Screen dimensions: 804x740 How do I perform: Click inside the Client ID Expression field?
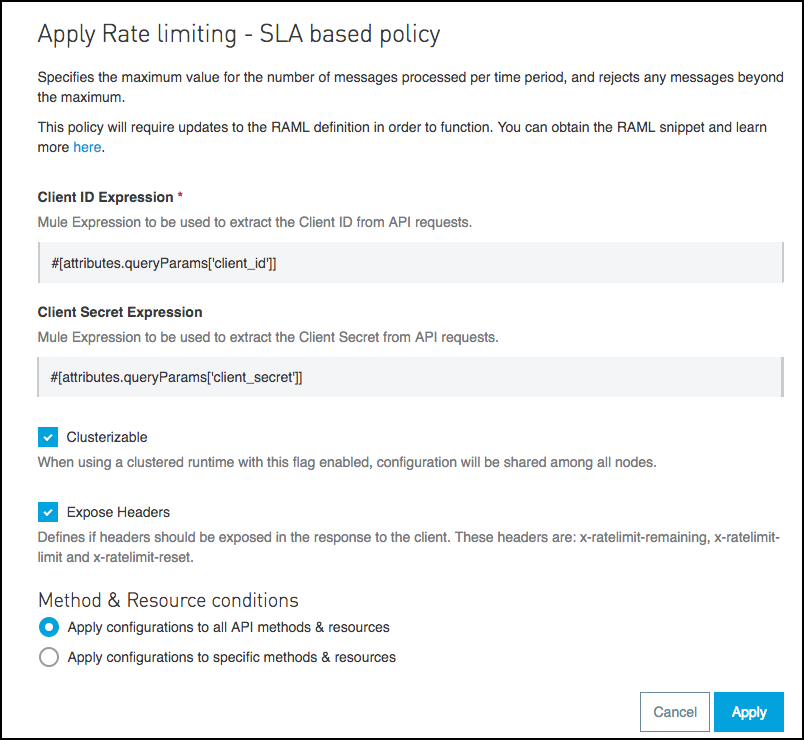coord(400,261)
